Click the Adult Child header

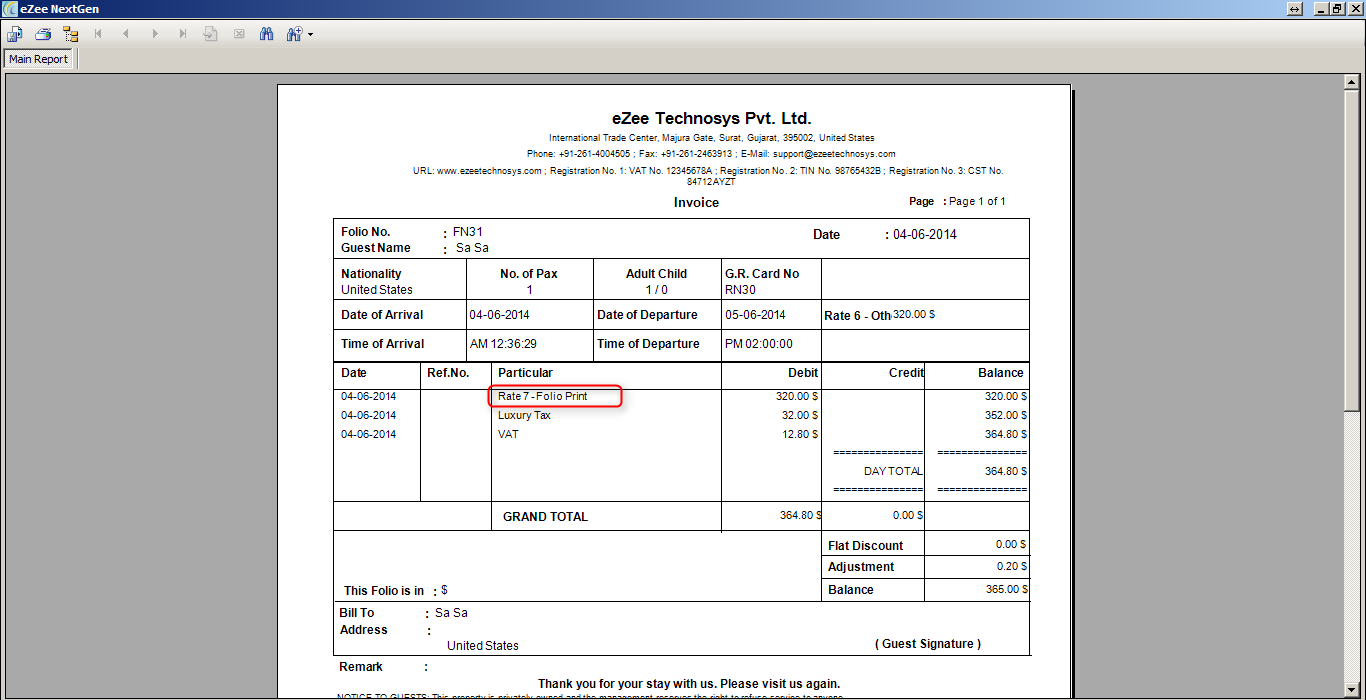(656, 273)
